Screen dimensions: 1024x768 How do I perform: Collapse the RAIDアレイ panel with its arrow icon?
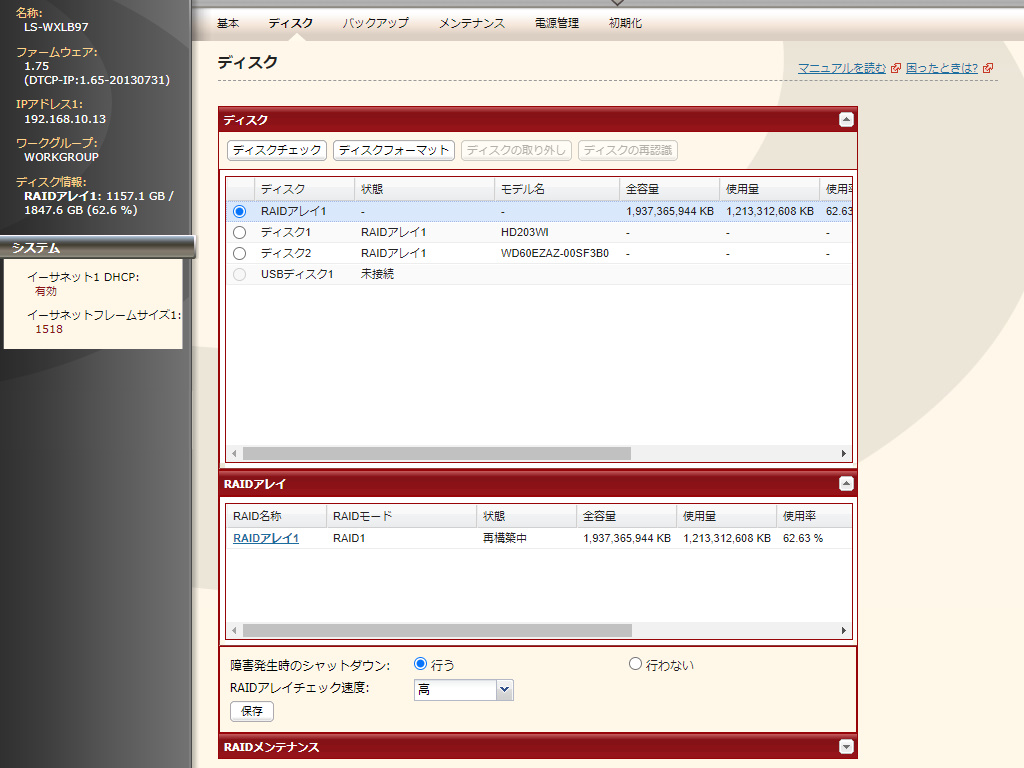tap(846, 484)
